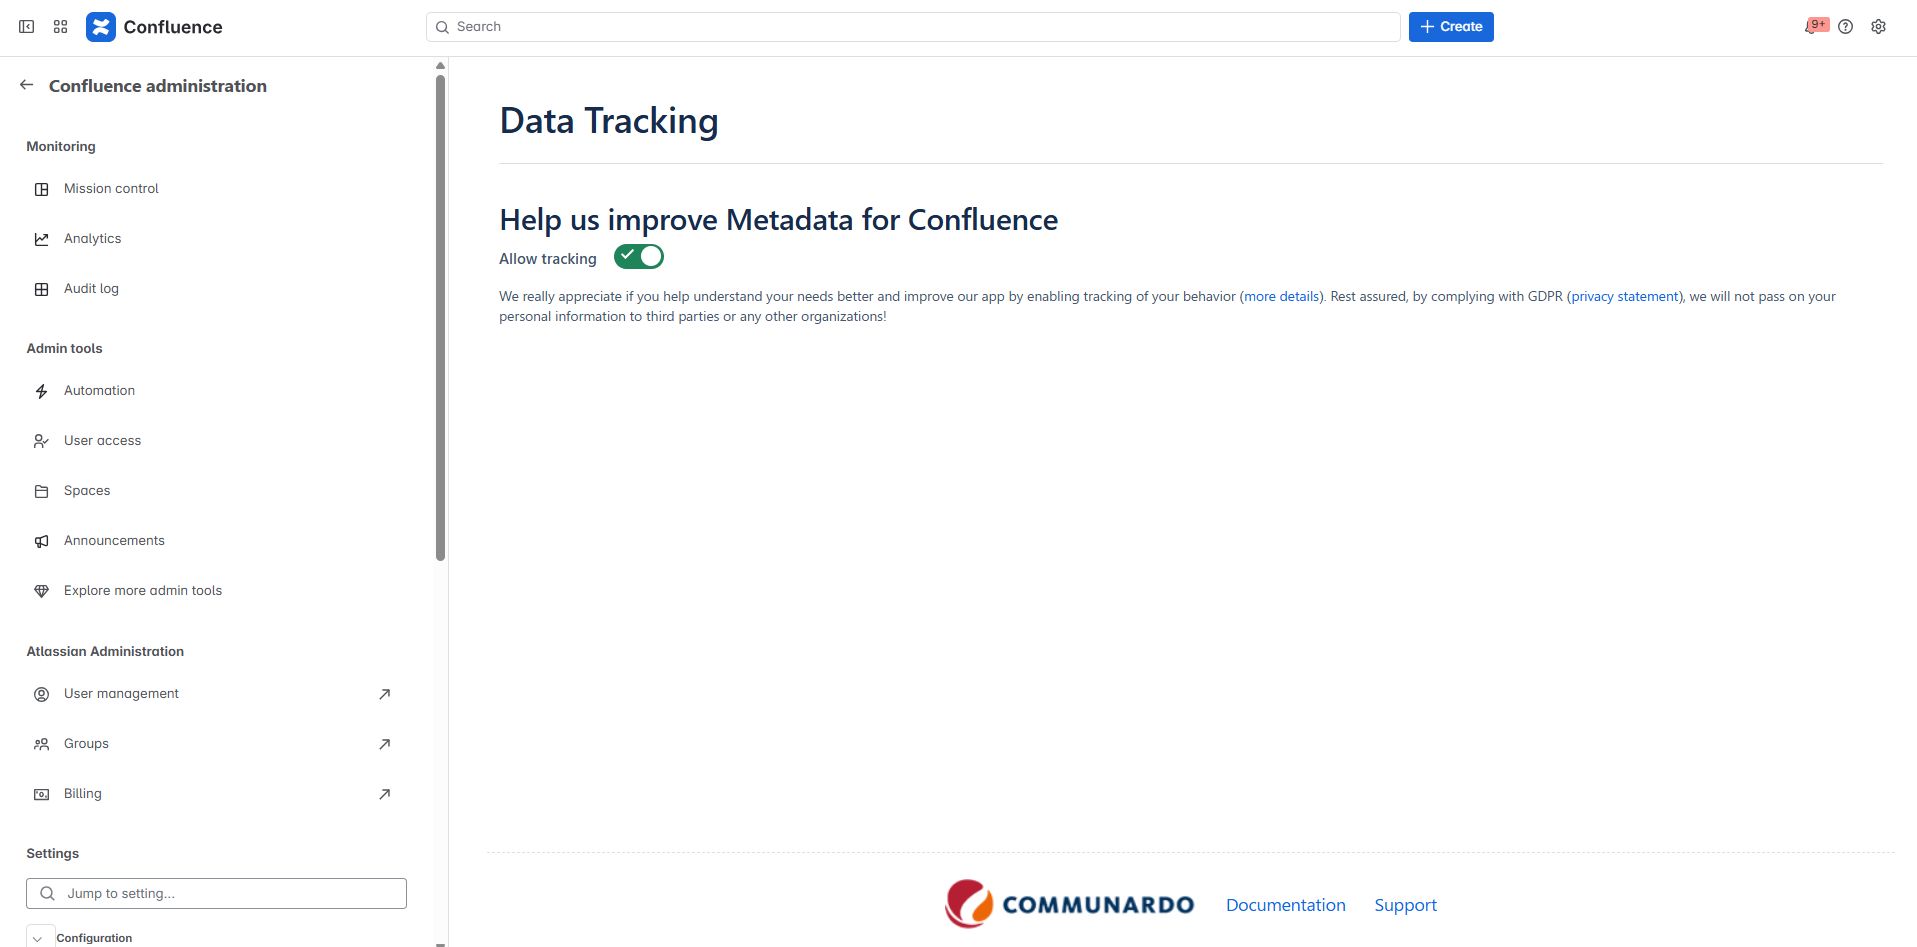1917x947 pixels.
Task: Click the Jump to setting field
Action: pos(216,893)
